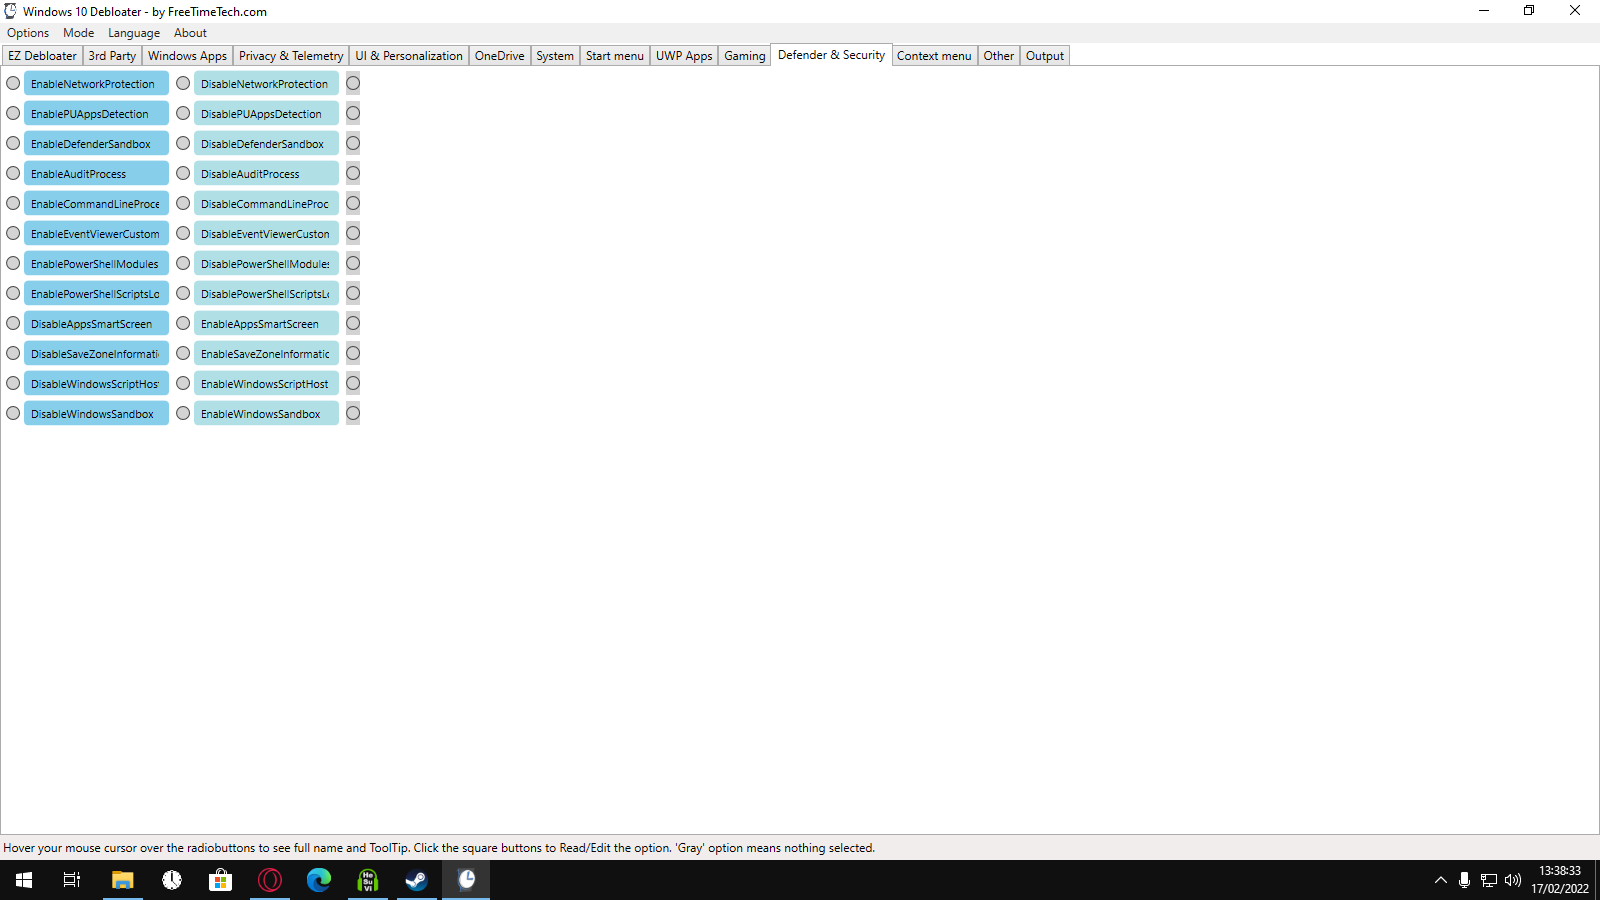Switch to the EZ Debloater tab

pos(42,56)
